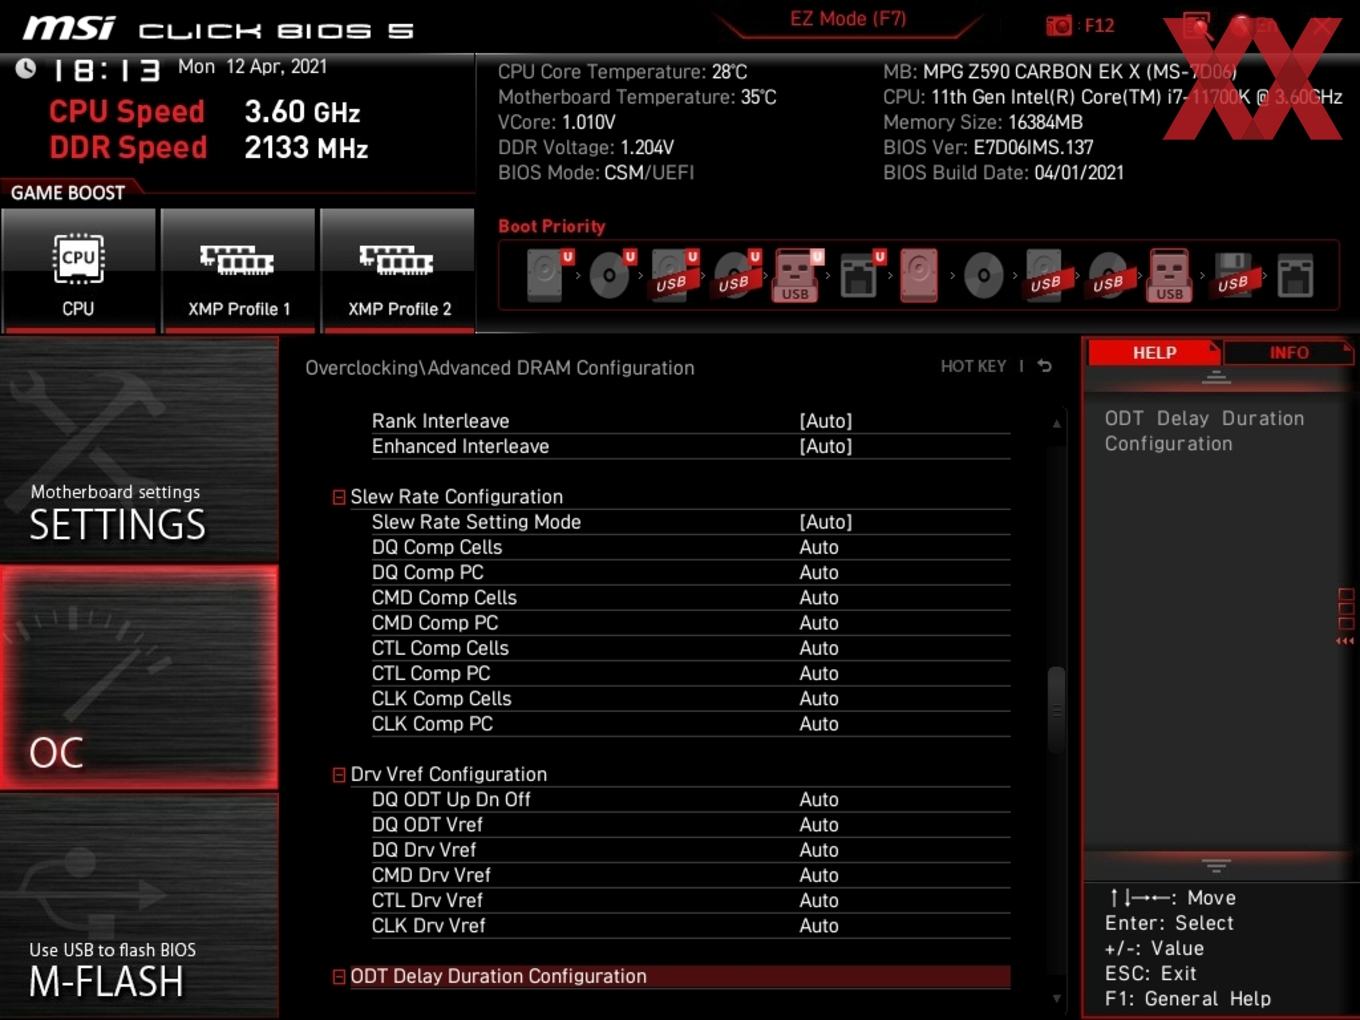This screenshot has height=1020, width=1360.
Task: Switch to EZ Mode (F7)
Action: [x=848, y=19]
